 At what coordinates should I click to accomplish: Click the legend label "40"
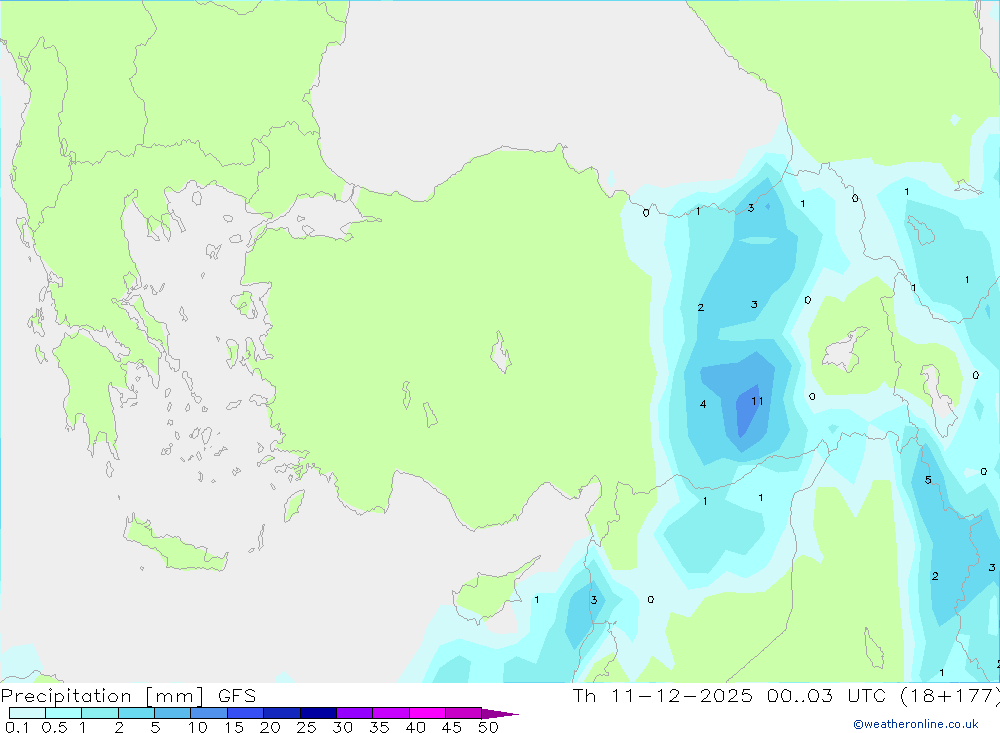click(x=416, y=727)
